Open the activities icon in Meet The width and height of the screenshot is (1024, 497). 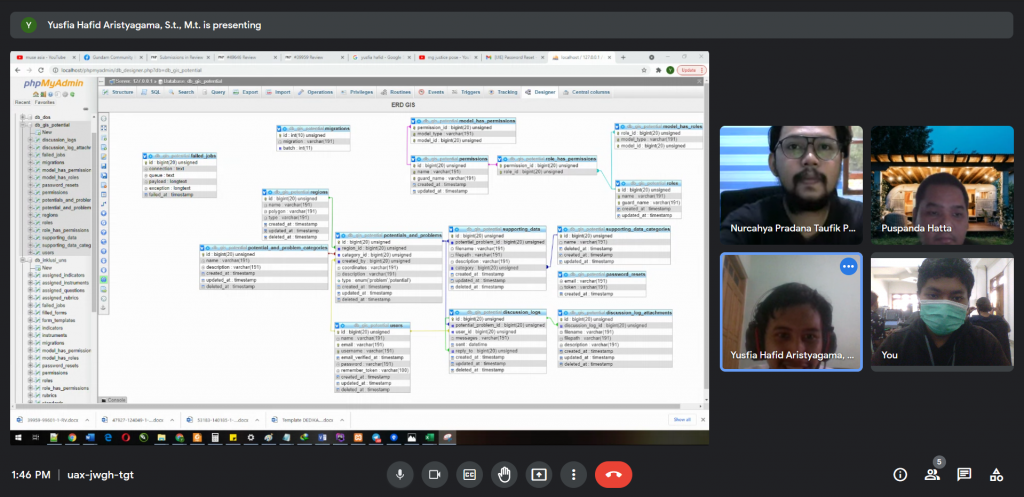tap(996, 475)
